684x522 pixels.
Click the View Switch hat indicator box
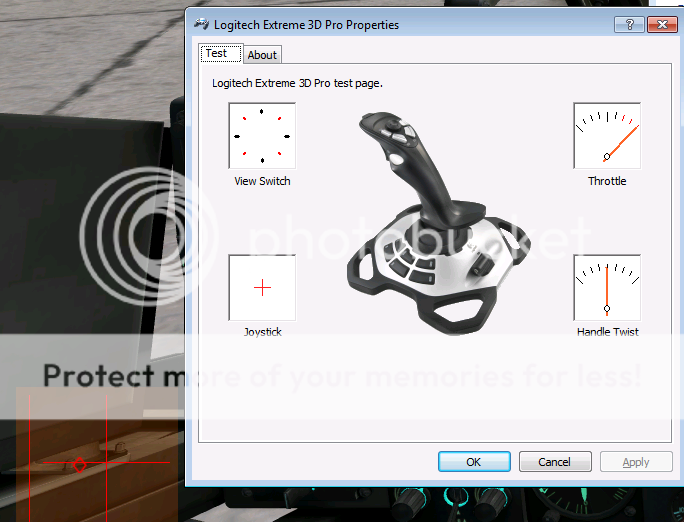click(x=262, y=136)
